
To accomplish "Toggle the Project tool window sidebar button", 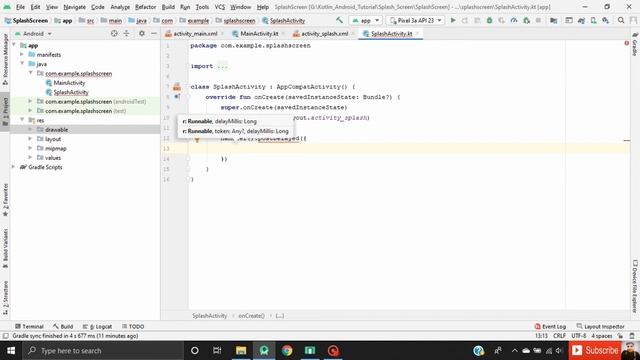I will (5, 111).
